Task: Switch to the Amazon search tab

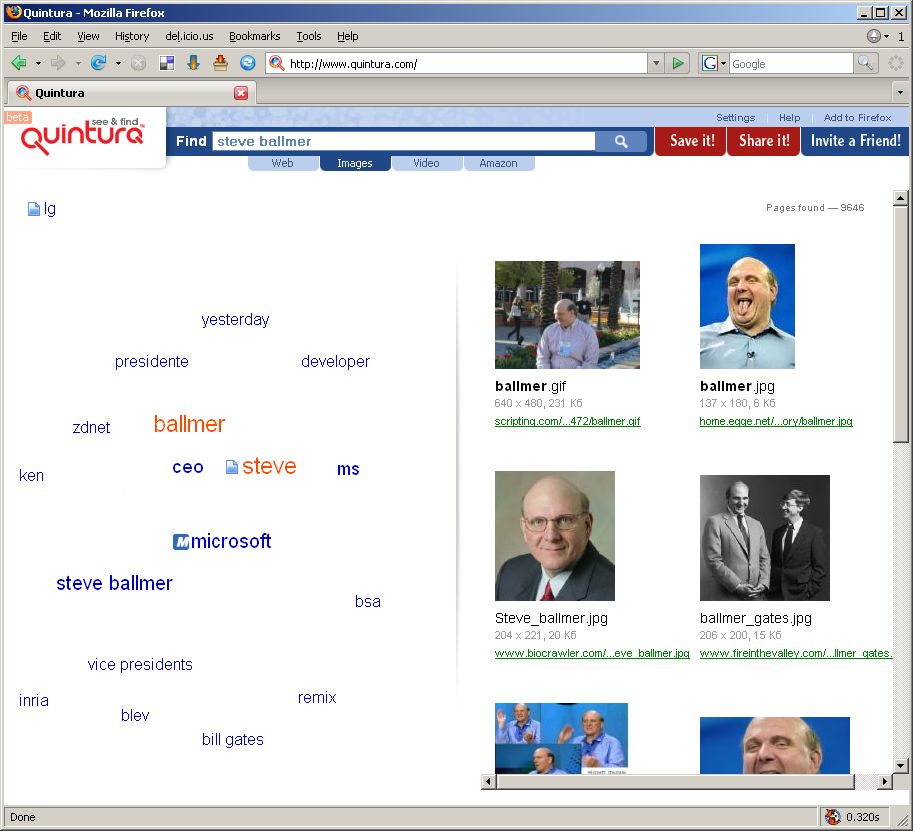Action: tap(499, 163)
